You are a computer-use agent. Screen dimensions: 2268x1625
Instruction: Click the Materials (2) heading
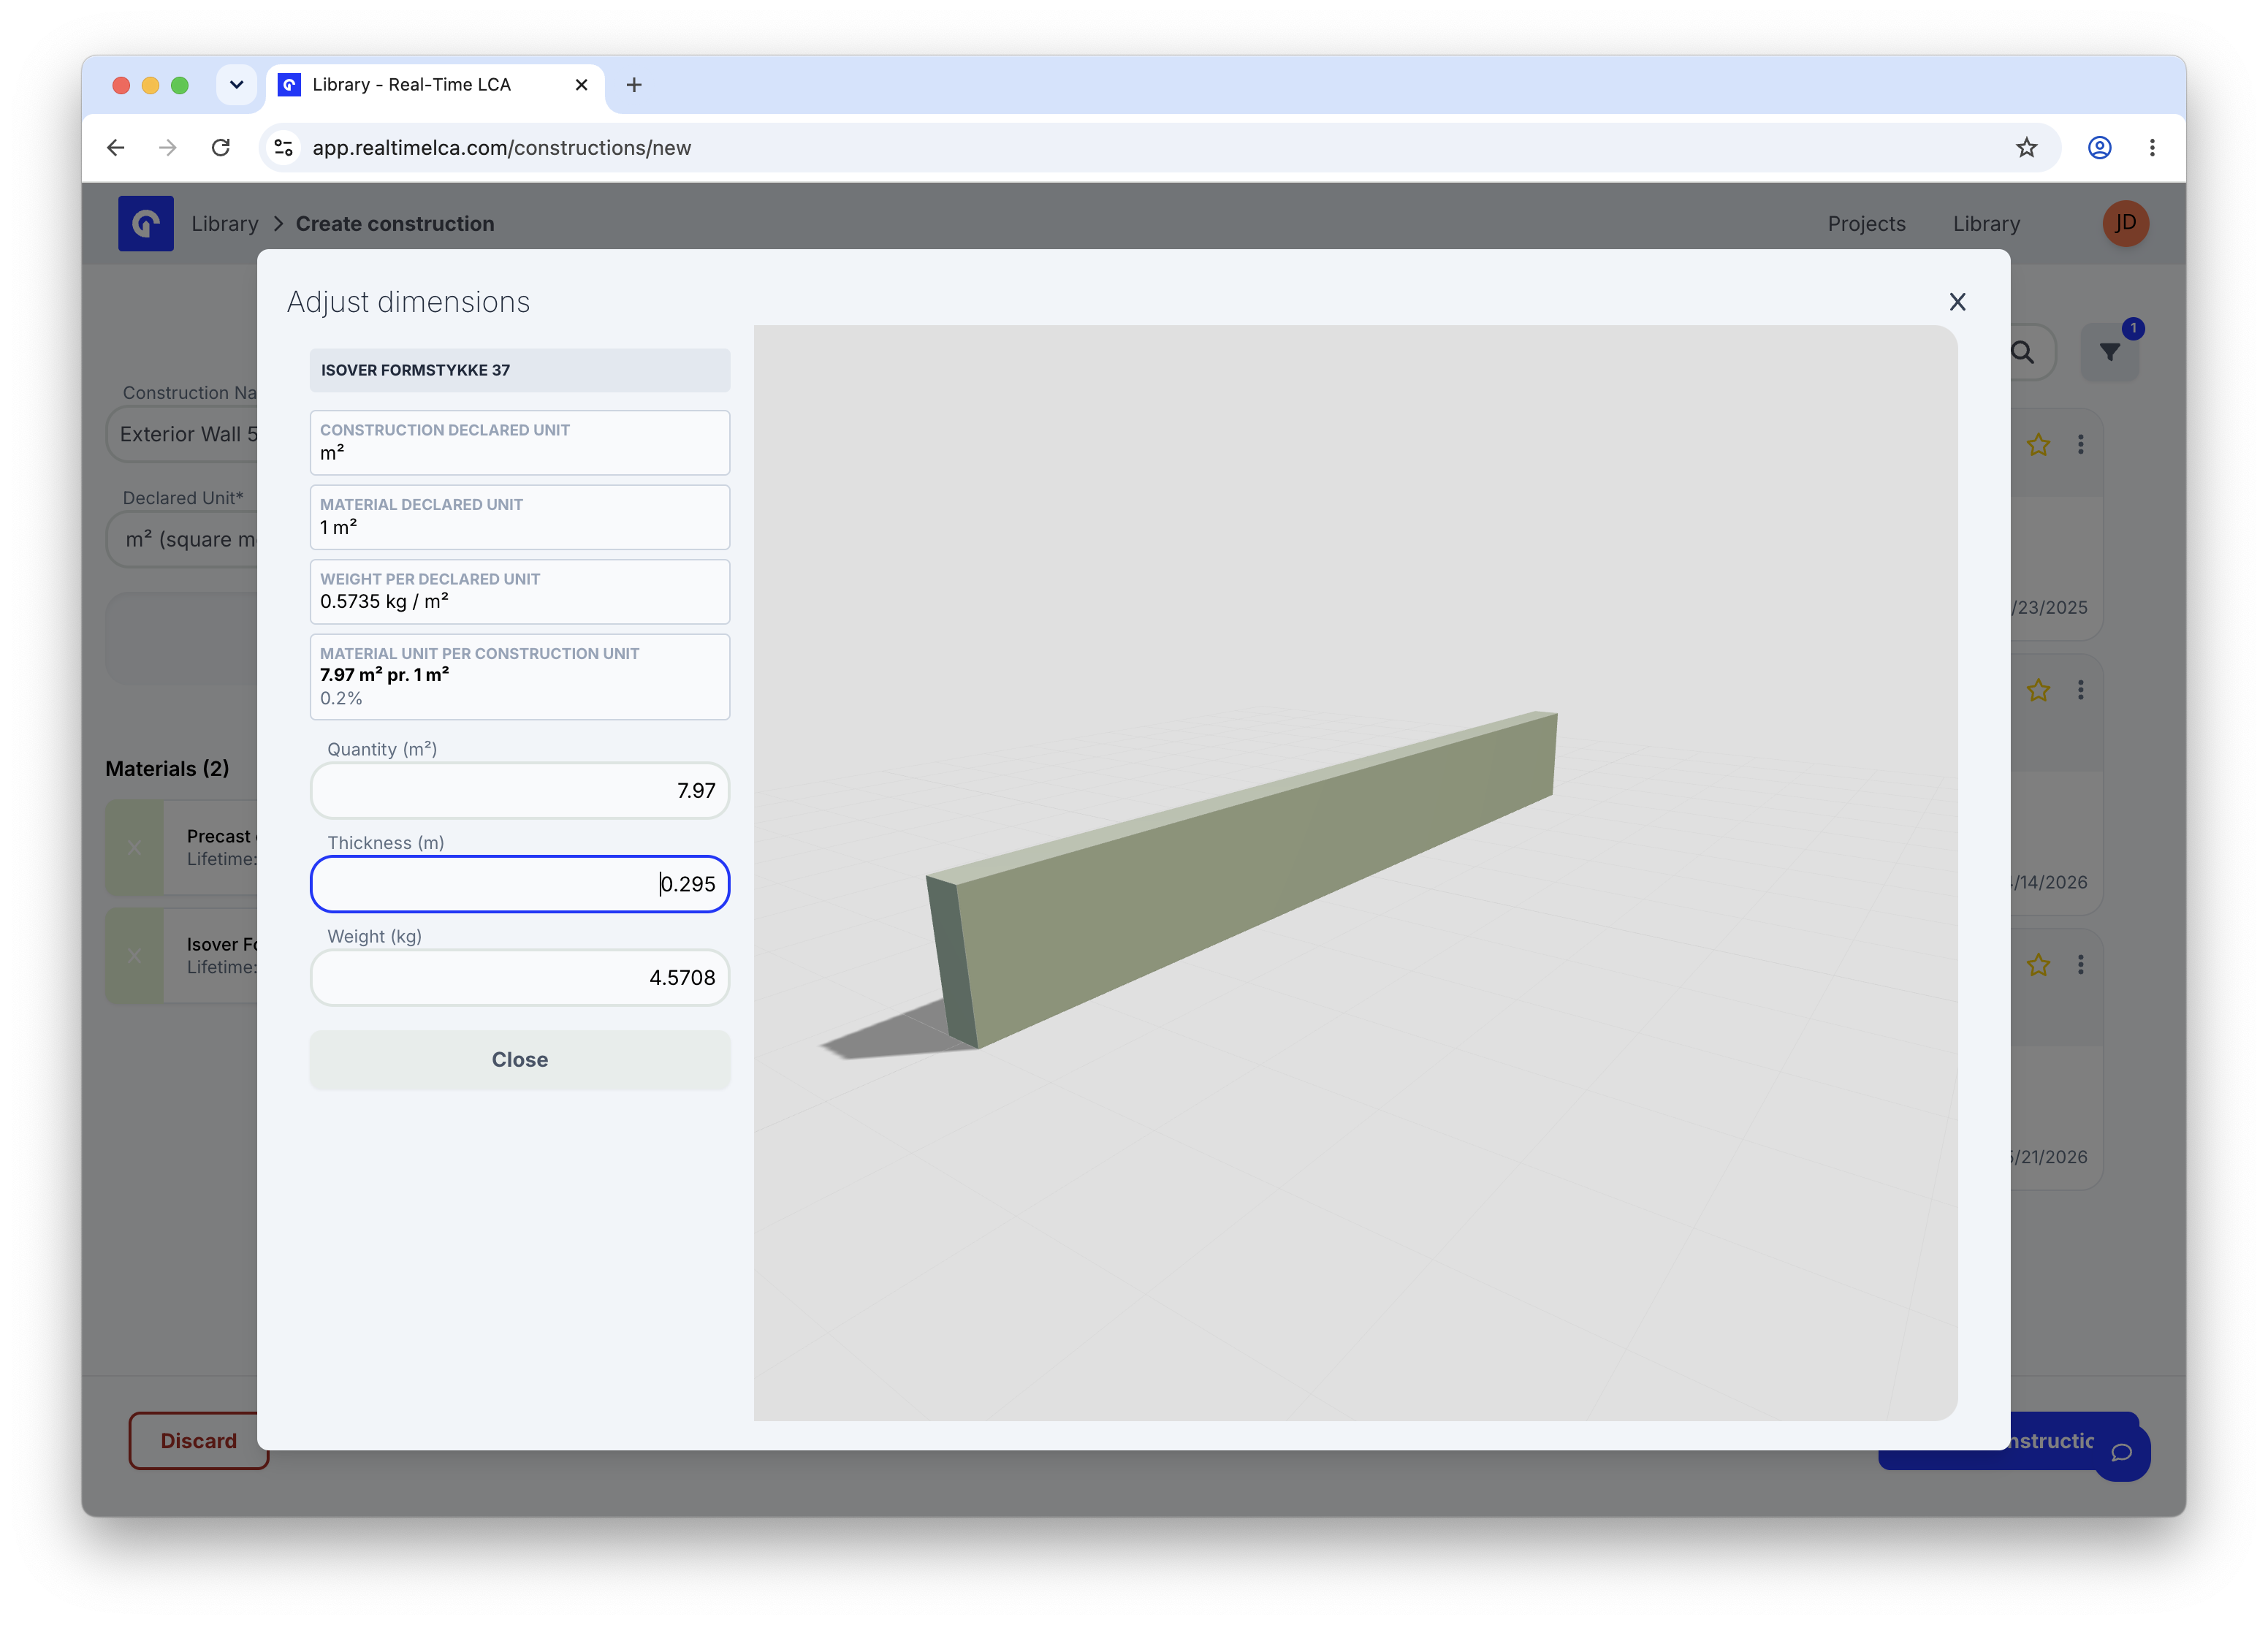167,768
